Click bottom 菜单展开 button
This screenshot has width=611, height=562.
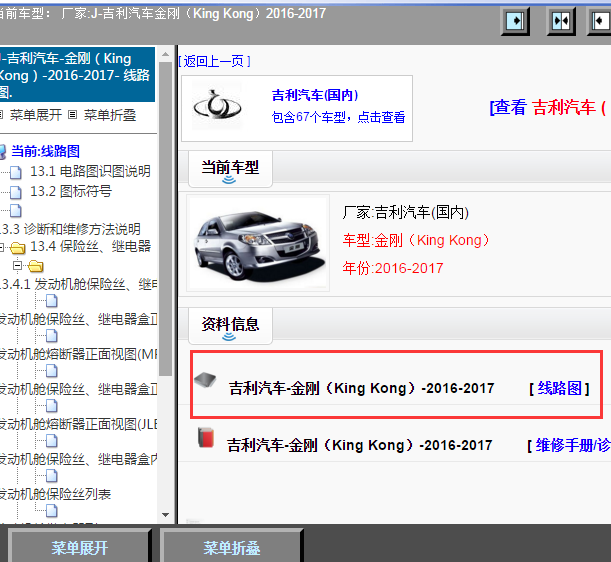pyautogui.click(x=79, y=547)
